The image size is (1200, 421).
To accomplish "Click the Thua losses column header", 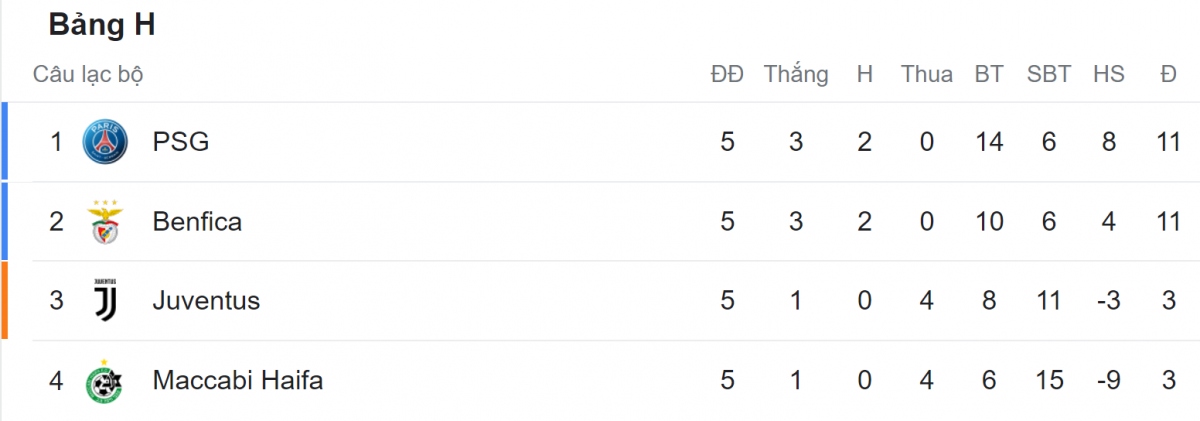I will coord(926,74).
